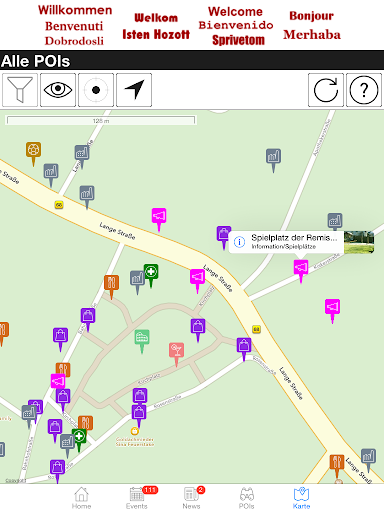This screenshot has width=384, height=512.
Task: Switch to the Home tab
Action: tap(81, 498)
